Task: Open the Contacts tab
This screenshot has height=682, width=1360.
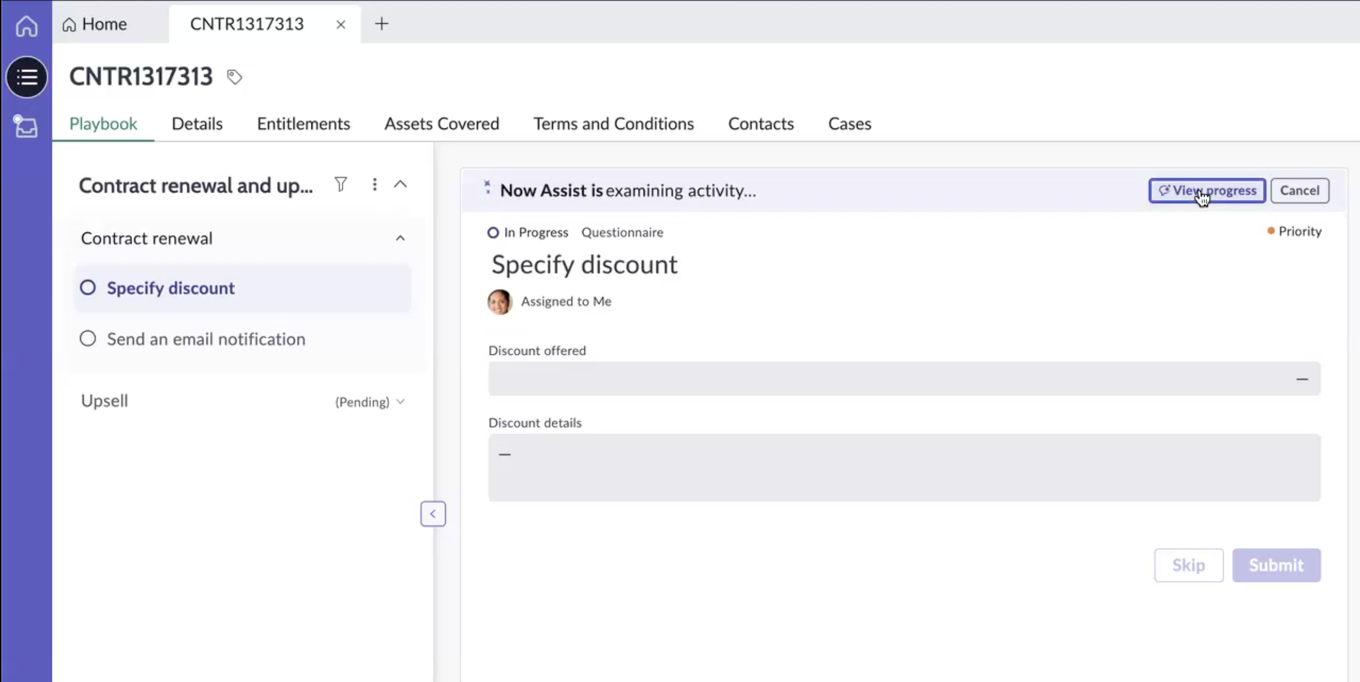Action: click(761, 124)
